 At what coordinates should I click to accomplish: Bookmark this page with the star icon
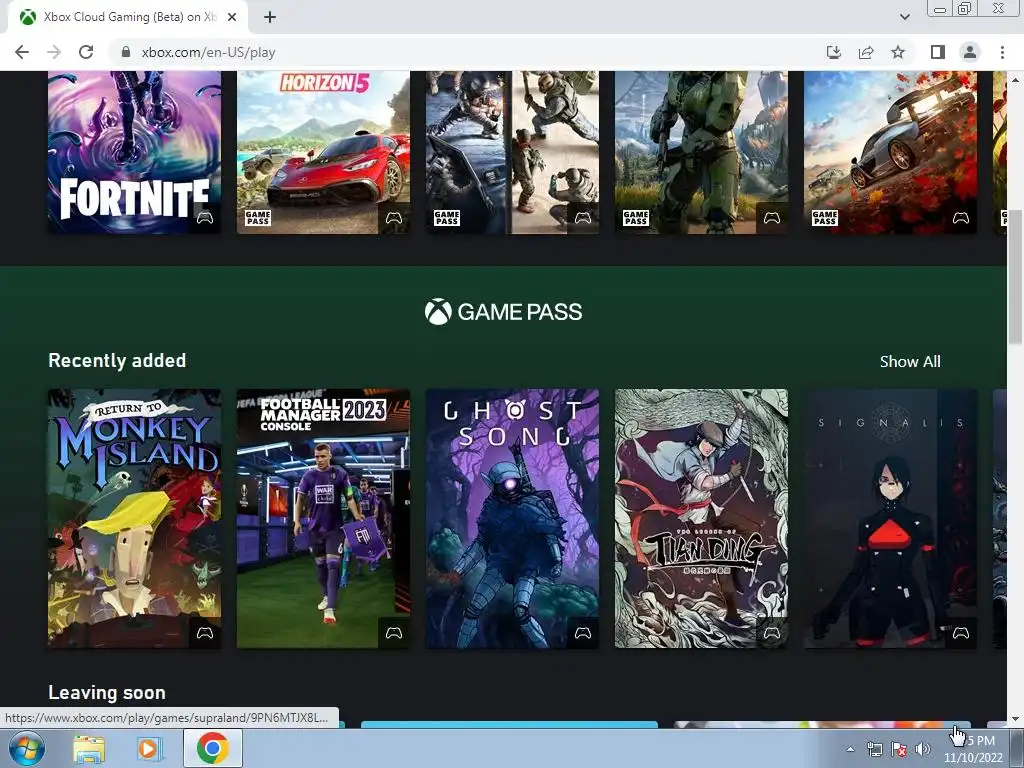tap(898, 52)
